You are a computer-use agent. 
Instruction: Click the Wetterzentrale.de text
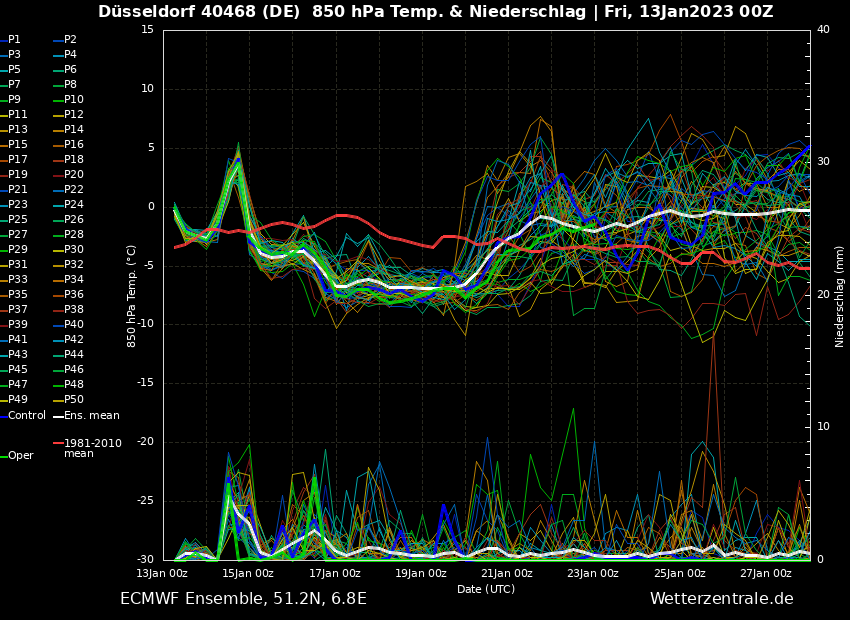721,599
